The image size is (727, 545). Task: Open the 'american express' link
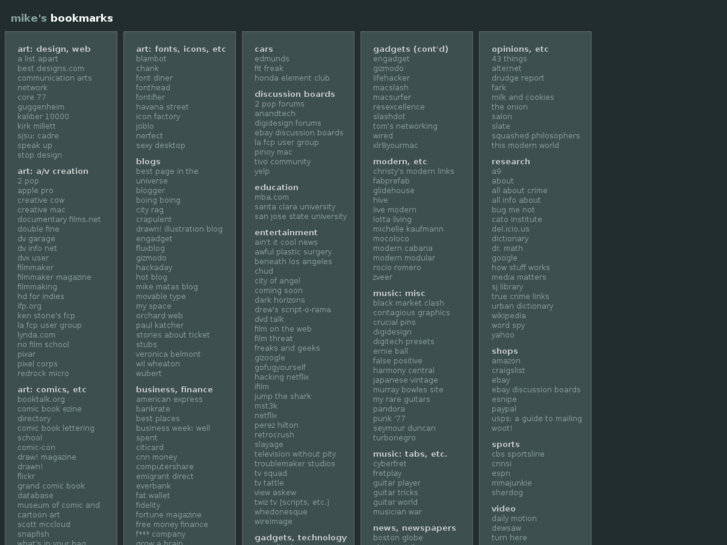click(x=169, y=399)
